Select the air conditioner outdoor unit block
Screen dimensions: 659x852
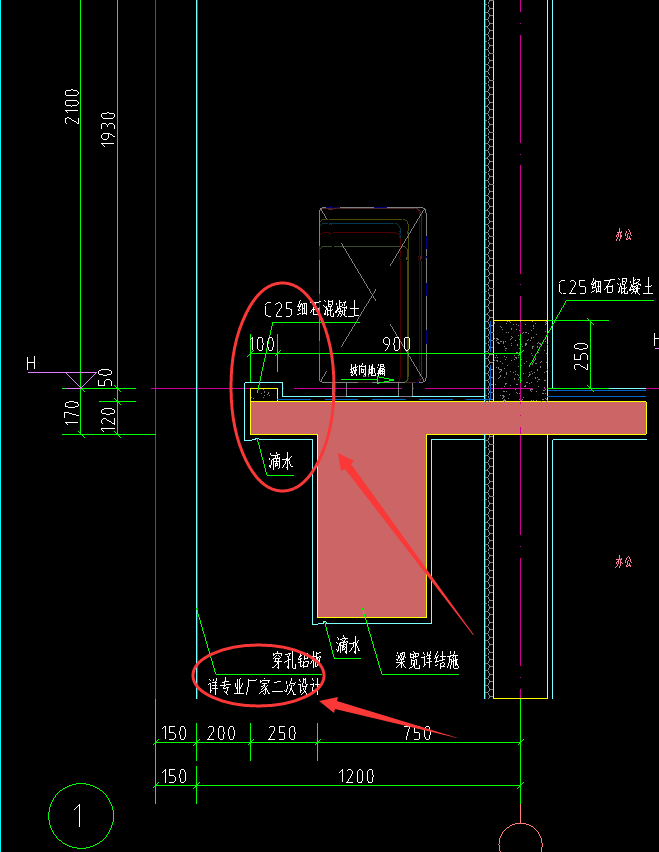pos(373,295)
